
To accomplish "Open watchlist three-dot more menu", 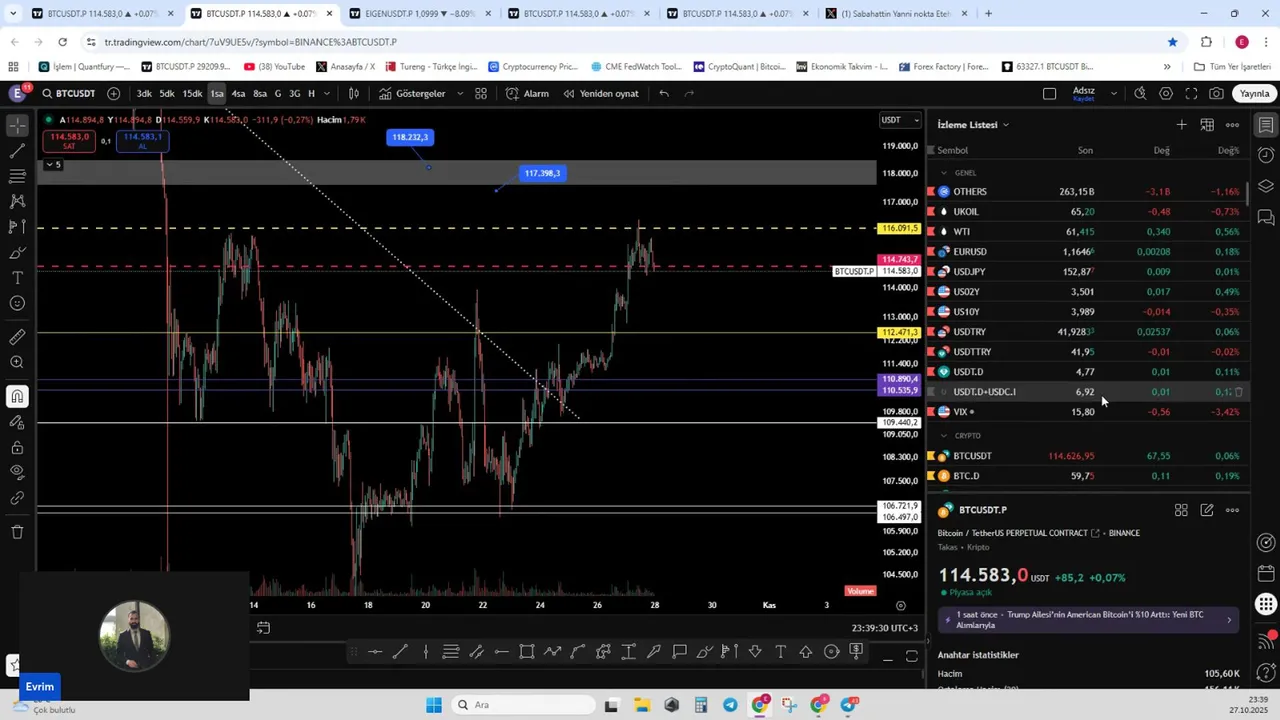I will coord(1232,125).
